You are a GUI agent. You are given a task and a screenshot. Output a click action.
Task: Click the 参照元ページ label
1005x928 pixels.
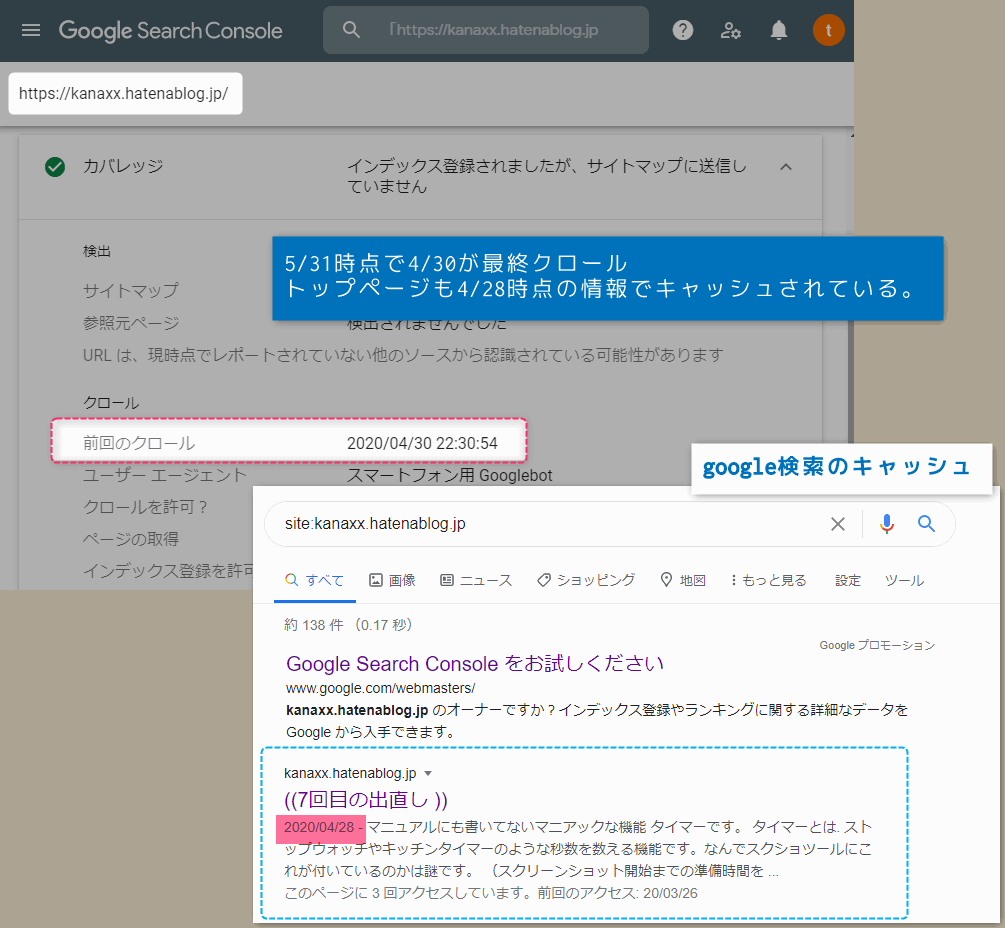(x=131, y=323)
